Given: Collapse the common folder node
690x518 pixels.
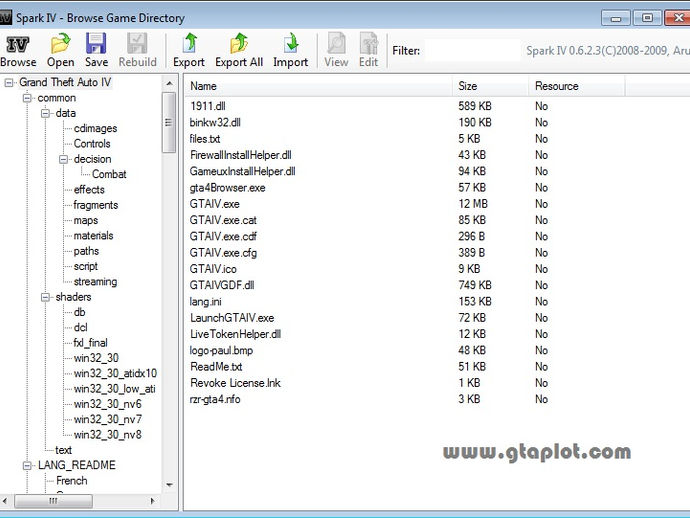Looking at the screenshot, I should click(x=27, y=98).
